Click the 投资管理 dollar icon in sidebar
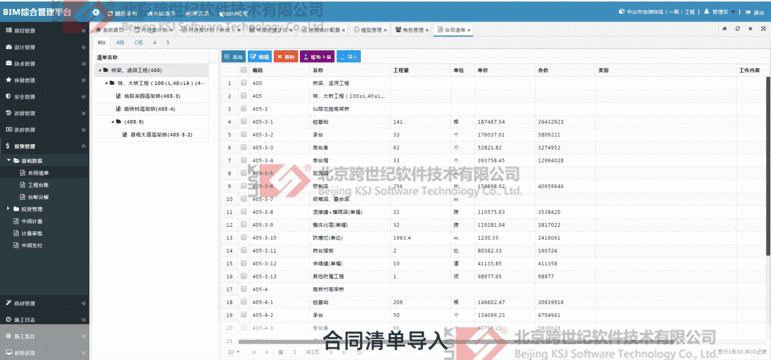Screen dimensions: 771x360 [x=8, y=146]
